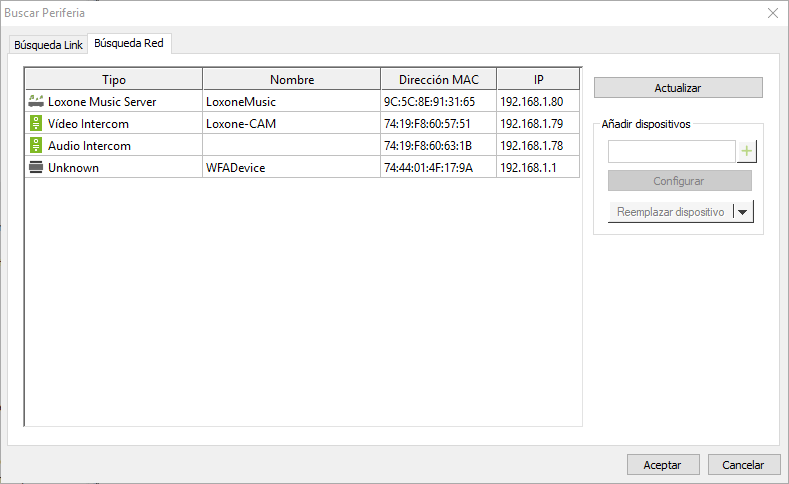Click the Configurar button
Viewport: 789px width, 484px height.
(x=679, y=181)
